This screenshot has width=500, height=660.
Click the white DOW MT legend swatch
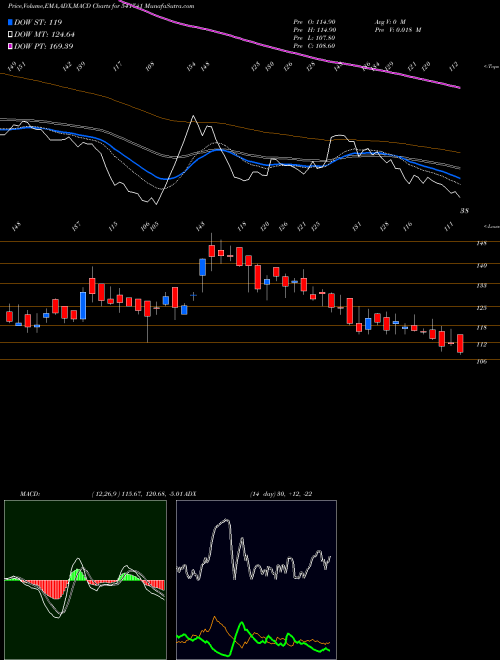tap(11, 35)
